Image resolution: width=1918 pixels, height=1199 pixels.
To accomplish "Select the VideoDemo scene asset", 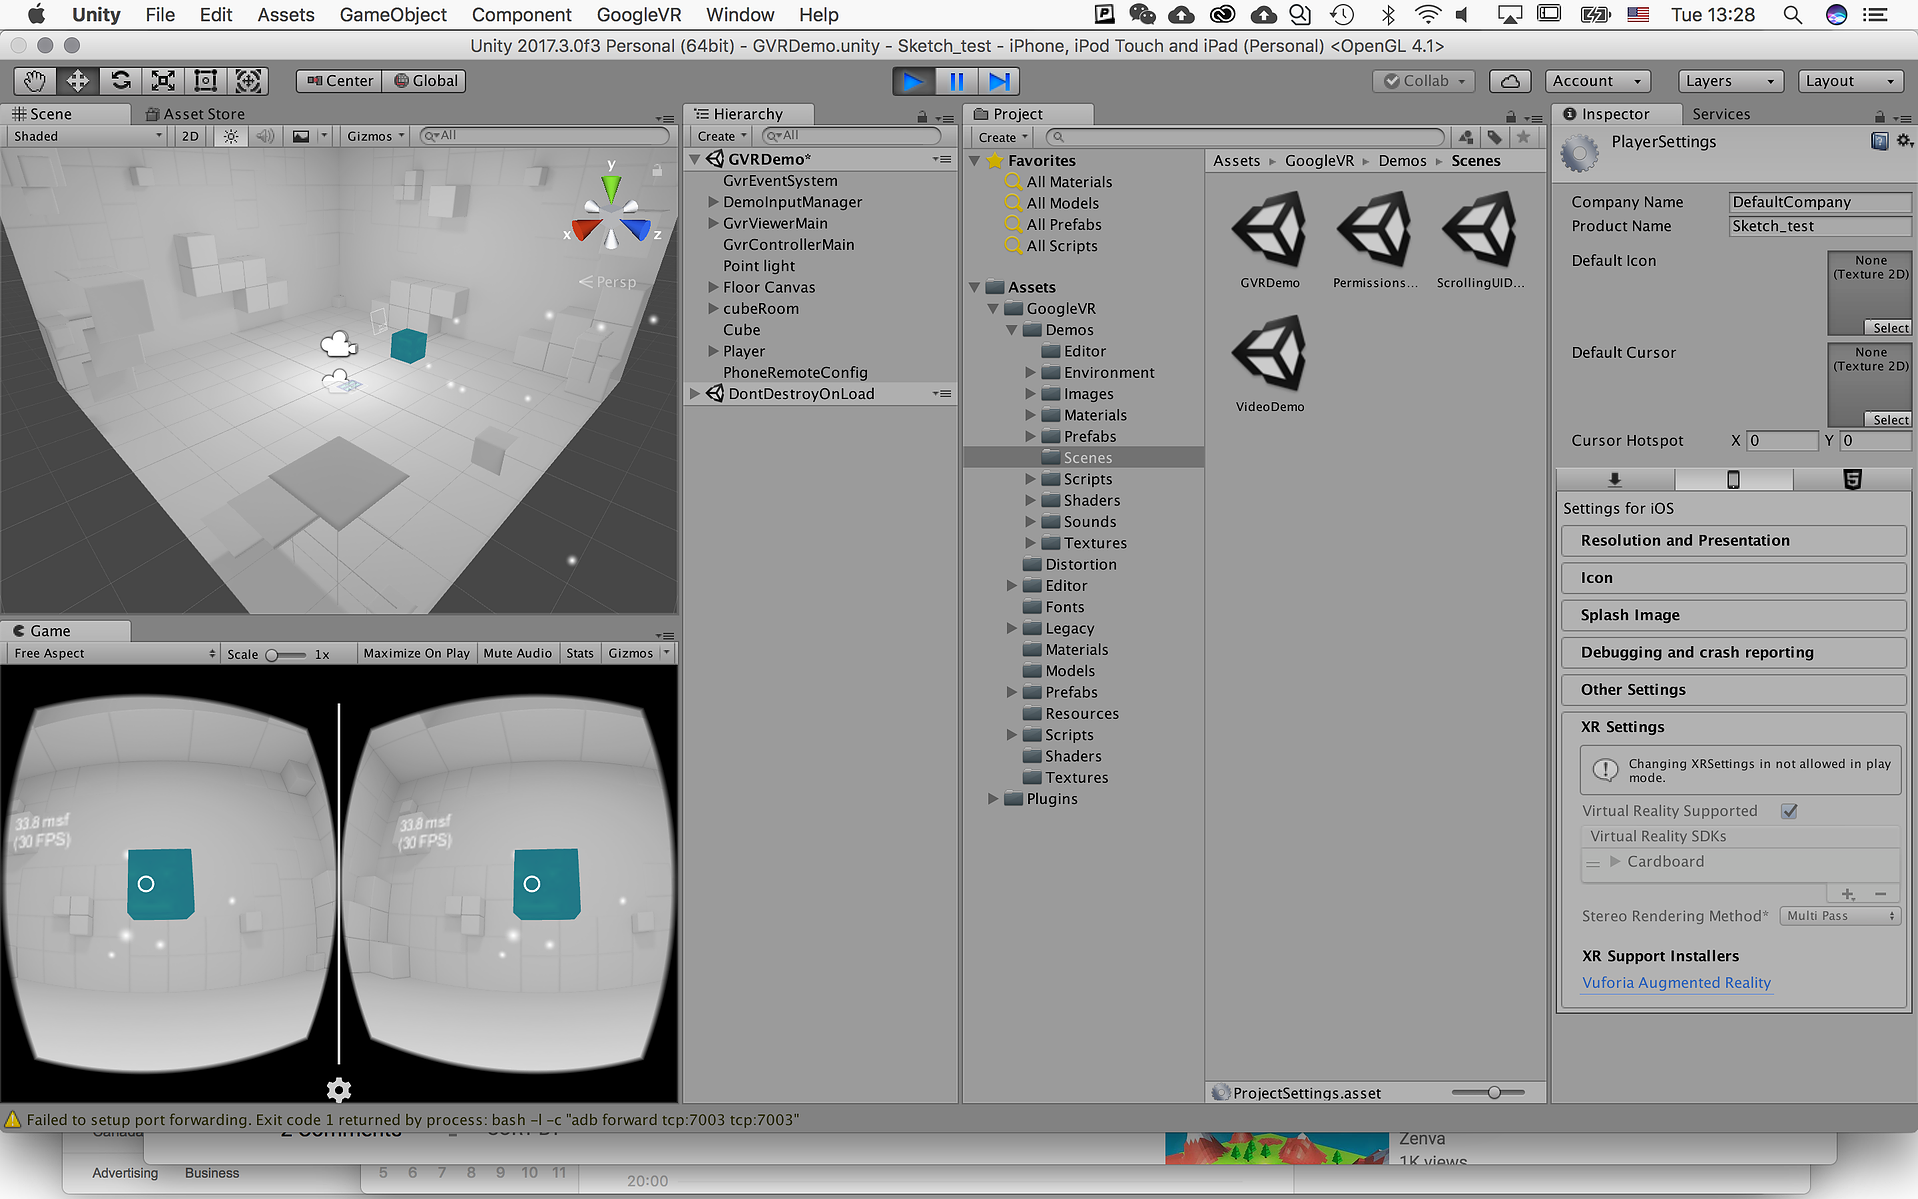I will (x=1270, y=364).
